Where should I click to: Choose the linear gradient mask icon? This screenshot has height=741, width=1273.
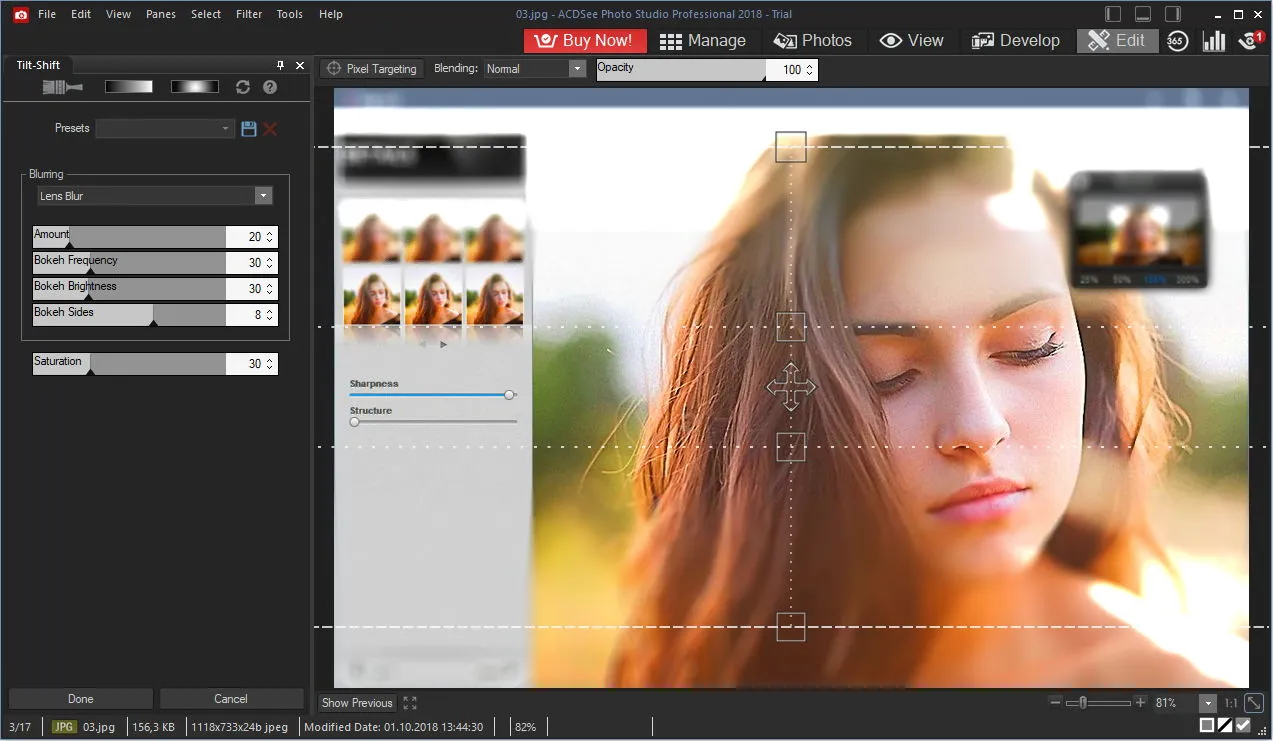click(129, 87)
